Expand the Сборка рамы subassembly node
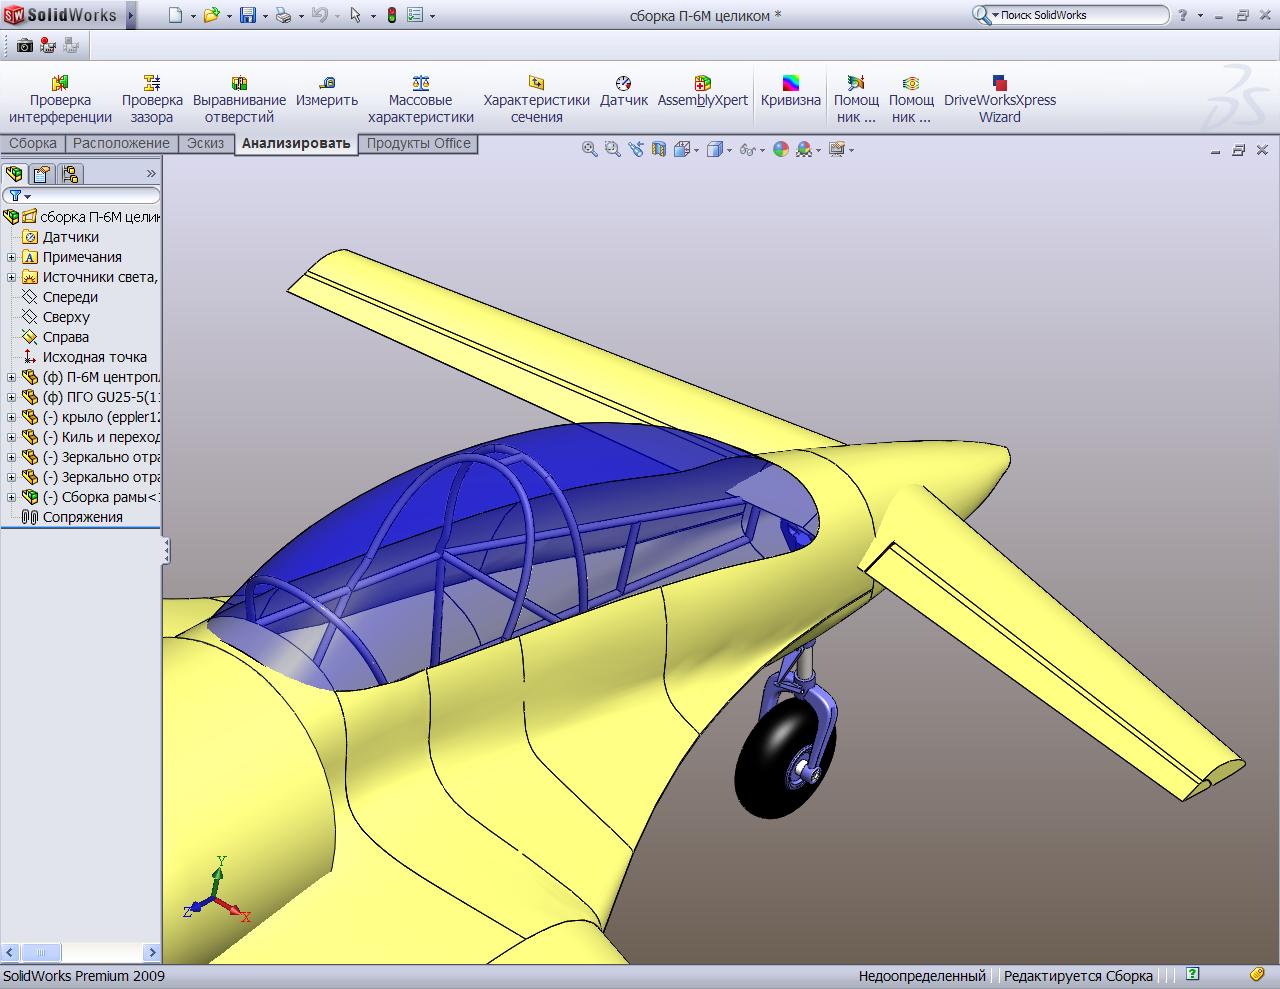 [x=12, y=497]
